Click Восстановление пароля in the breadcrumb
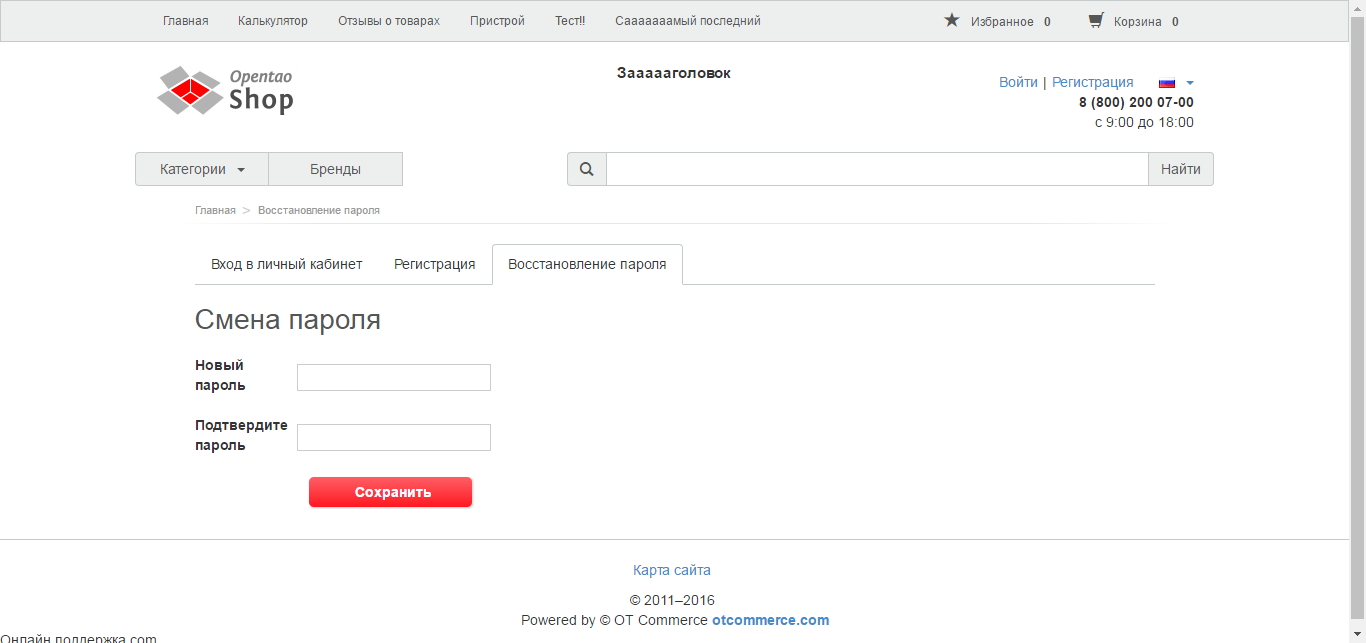Screen dimensions: 1366x643 click(x=319, y=210)
